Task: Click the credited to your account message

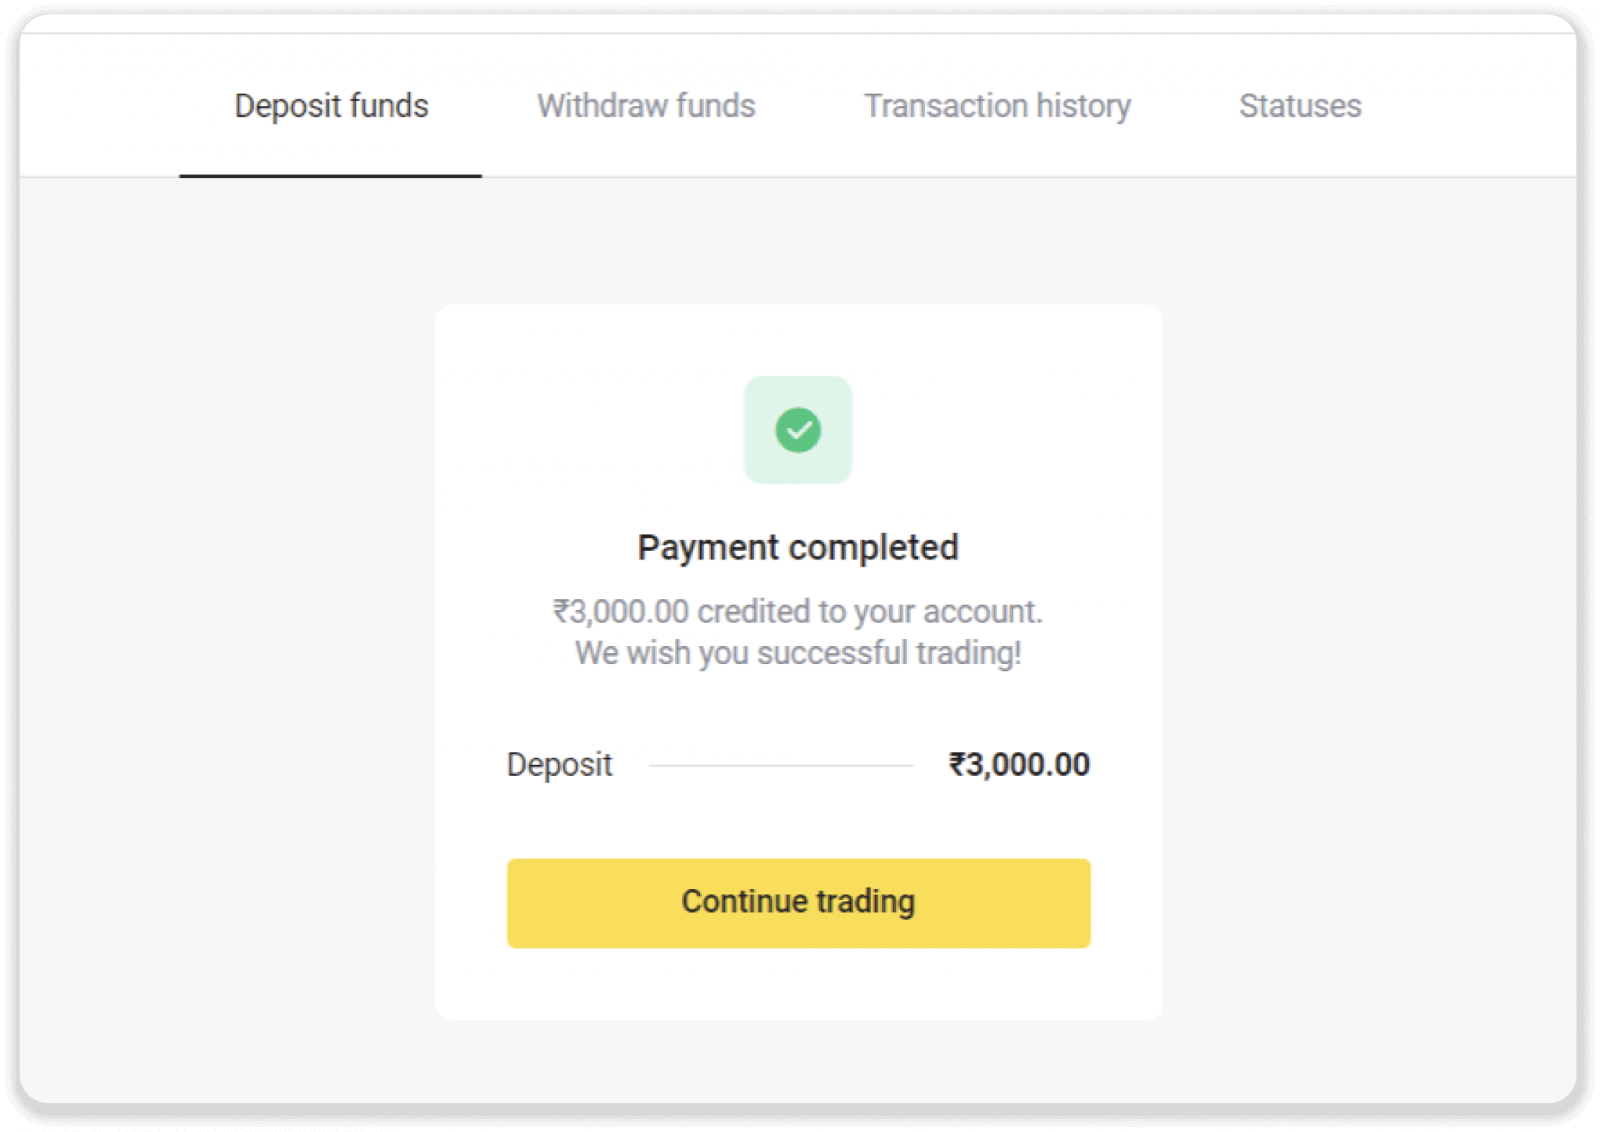Action: (x=798, y=611)
